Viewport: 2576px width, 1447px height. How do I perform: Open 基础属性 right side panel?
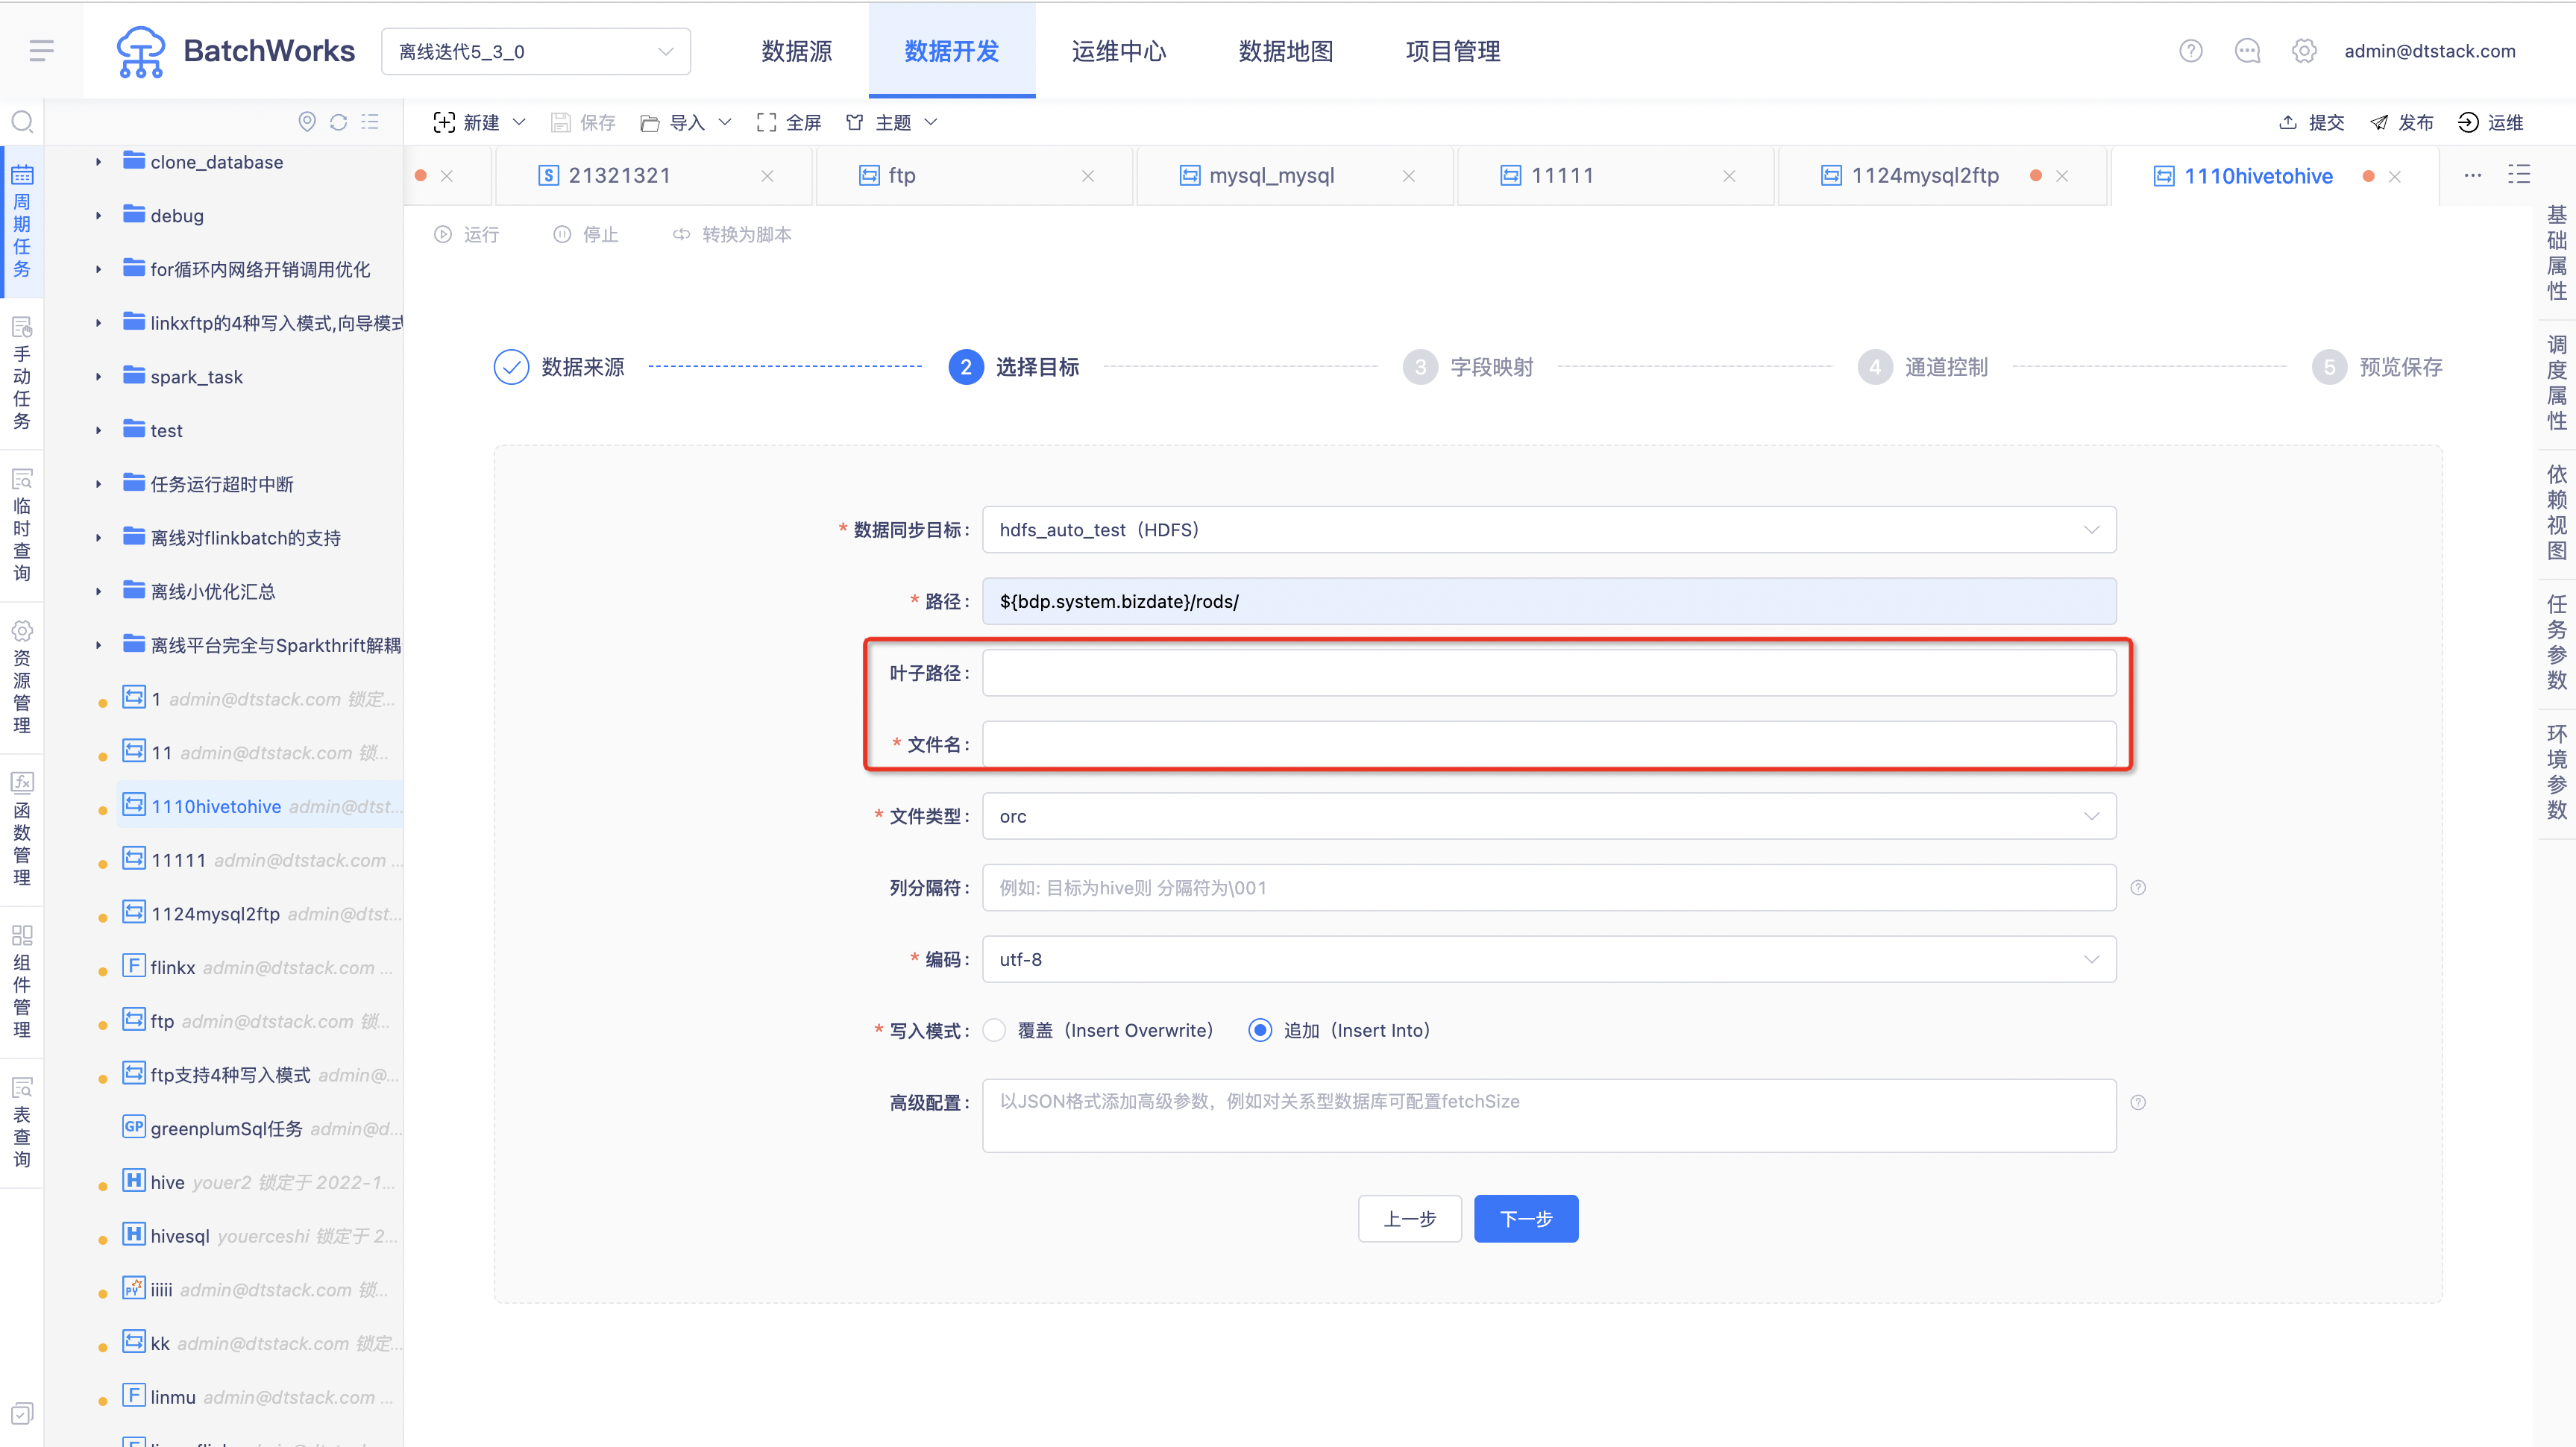point(2556,254)
